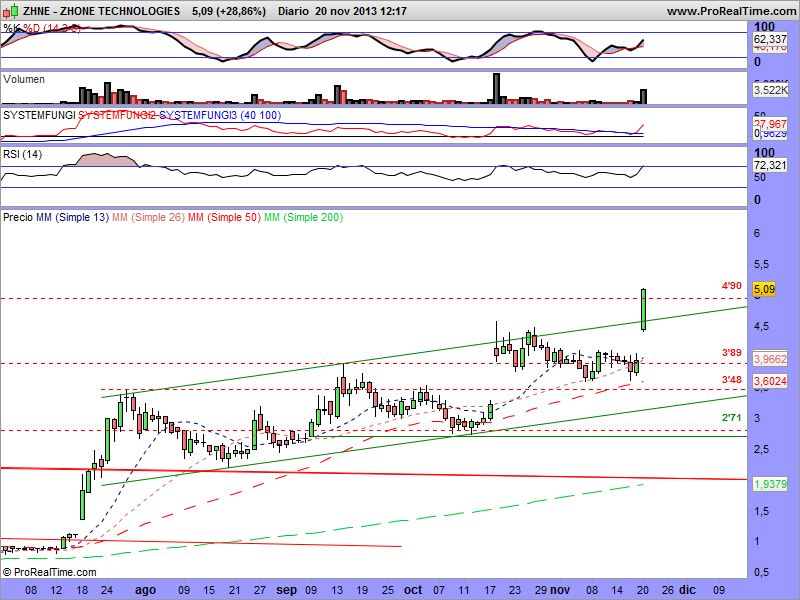Click the 4,5 price axis label
The width and height of the screenshot is (800, 600).
pyautogui.click(x=762, y=327)
